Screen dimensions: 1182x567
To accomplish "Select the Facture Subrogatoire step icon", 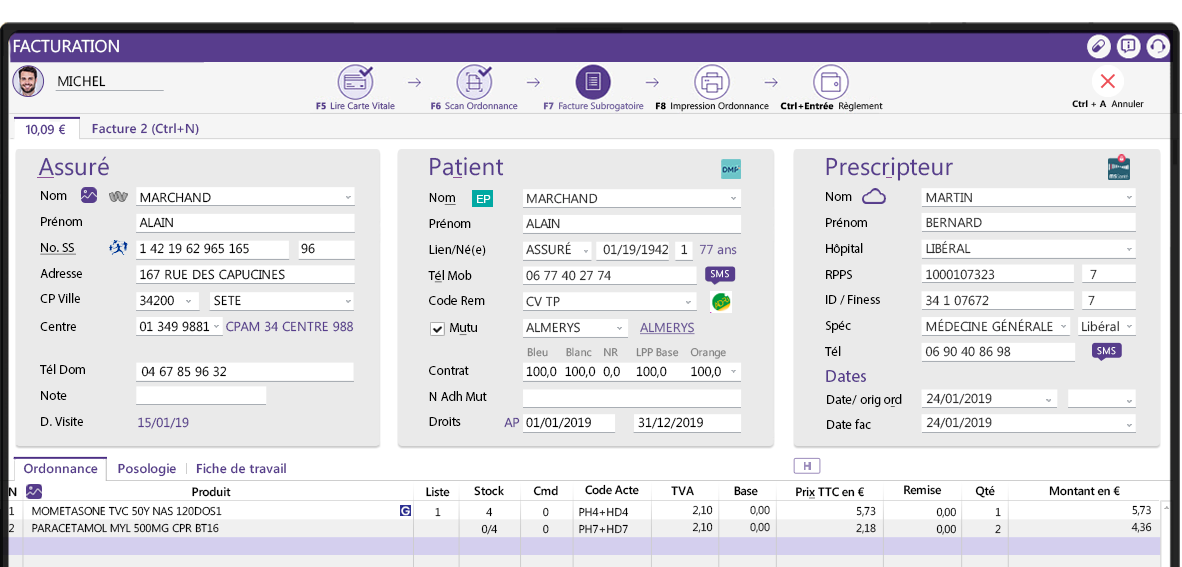I will (x=593, y=81).
